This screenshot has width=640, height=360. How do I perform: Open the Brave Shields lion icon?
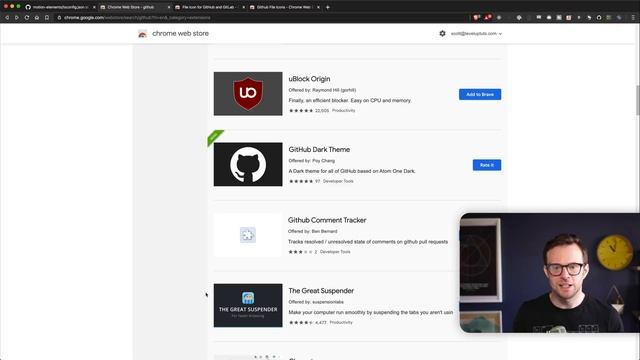point(476,18)
